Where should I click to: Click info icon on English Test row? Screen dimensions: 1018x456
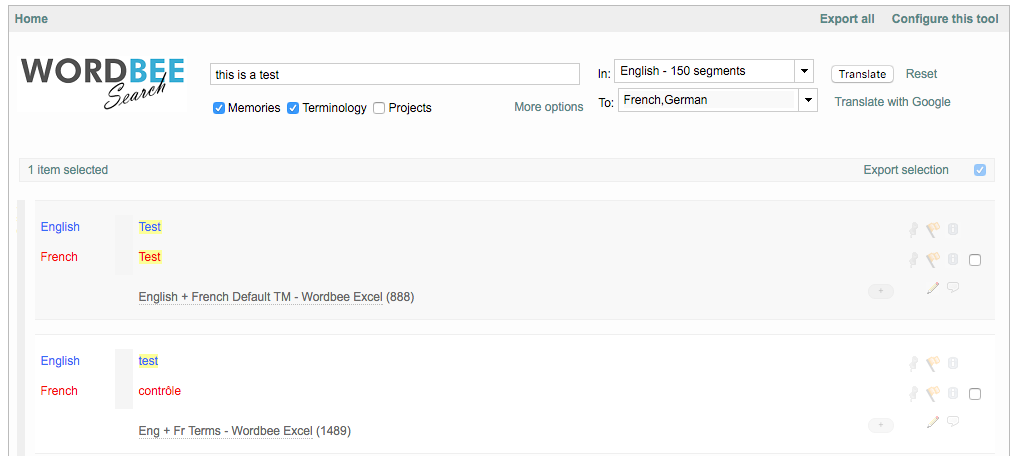[953, 230]
